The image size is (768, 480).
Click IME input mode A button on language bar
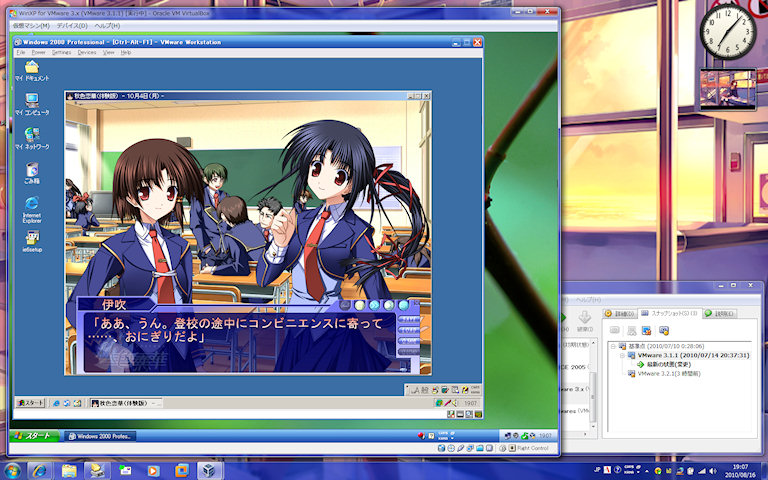point(417,390)
